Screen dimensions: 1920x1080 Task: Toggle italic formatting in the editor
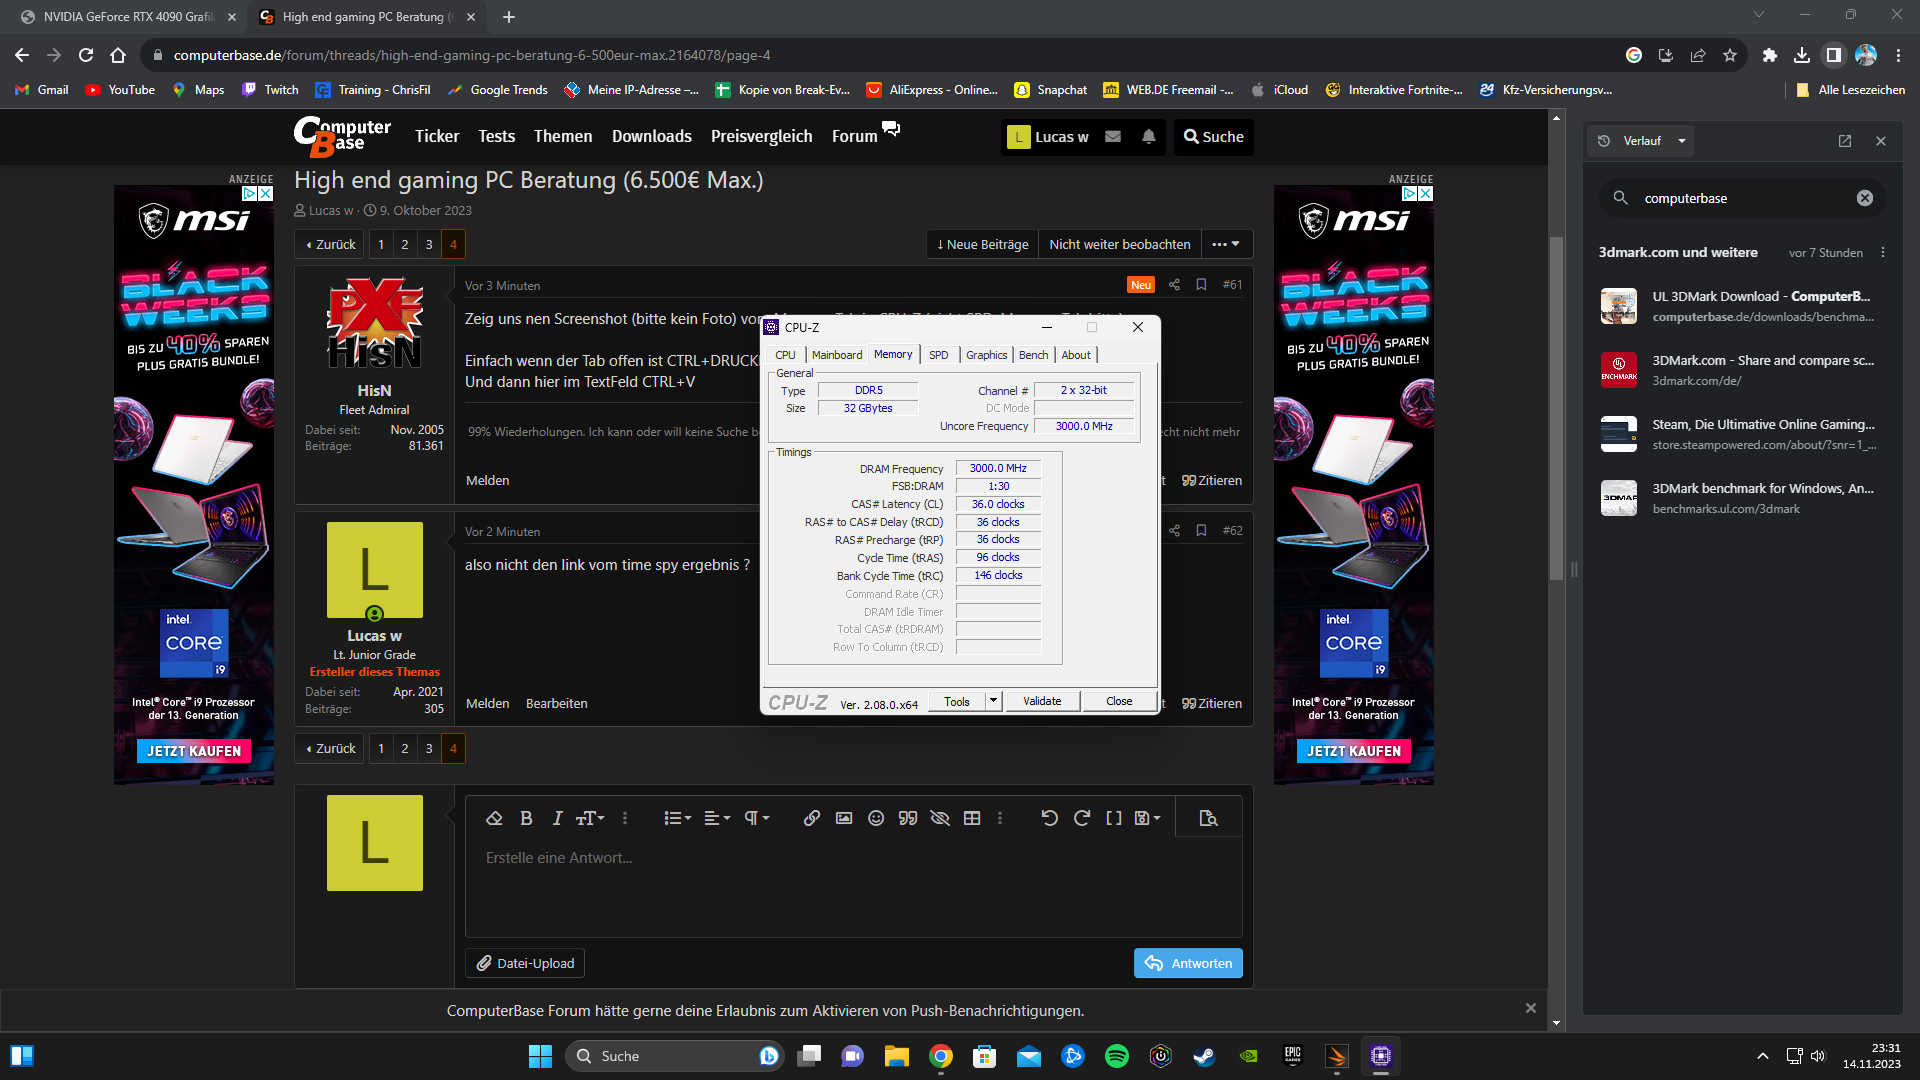click(x=557, y=817)
